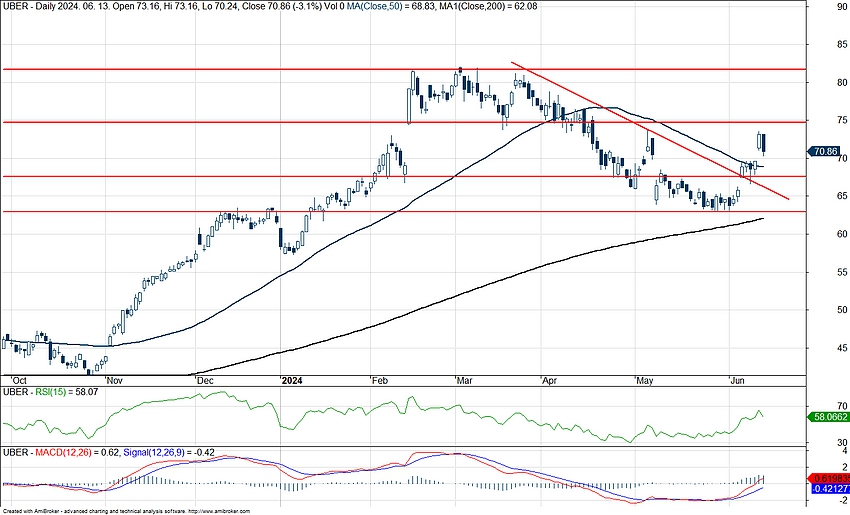The image size is (850, 515).
Task: Click the 75 price axis label
Action: pyautogui.click(x=842, y=120)
